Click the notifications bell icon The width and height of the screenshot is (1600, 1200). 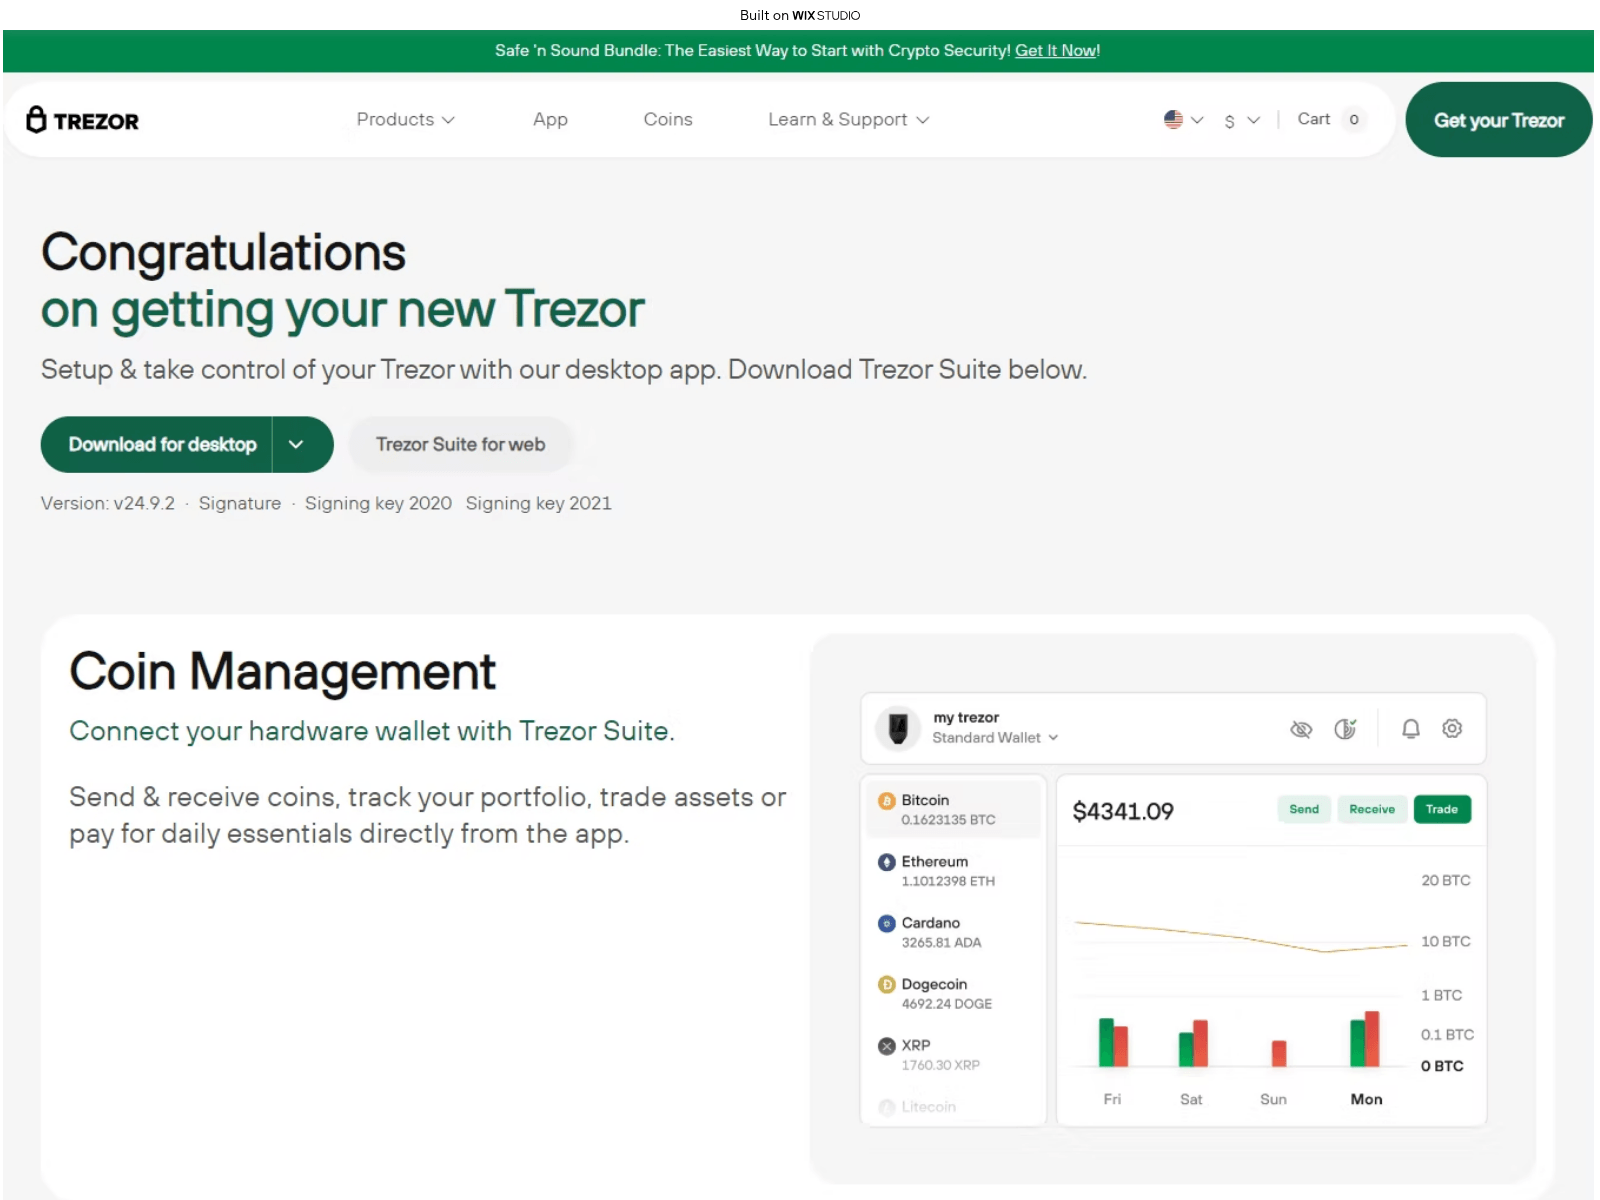[x=1410, y=729]
